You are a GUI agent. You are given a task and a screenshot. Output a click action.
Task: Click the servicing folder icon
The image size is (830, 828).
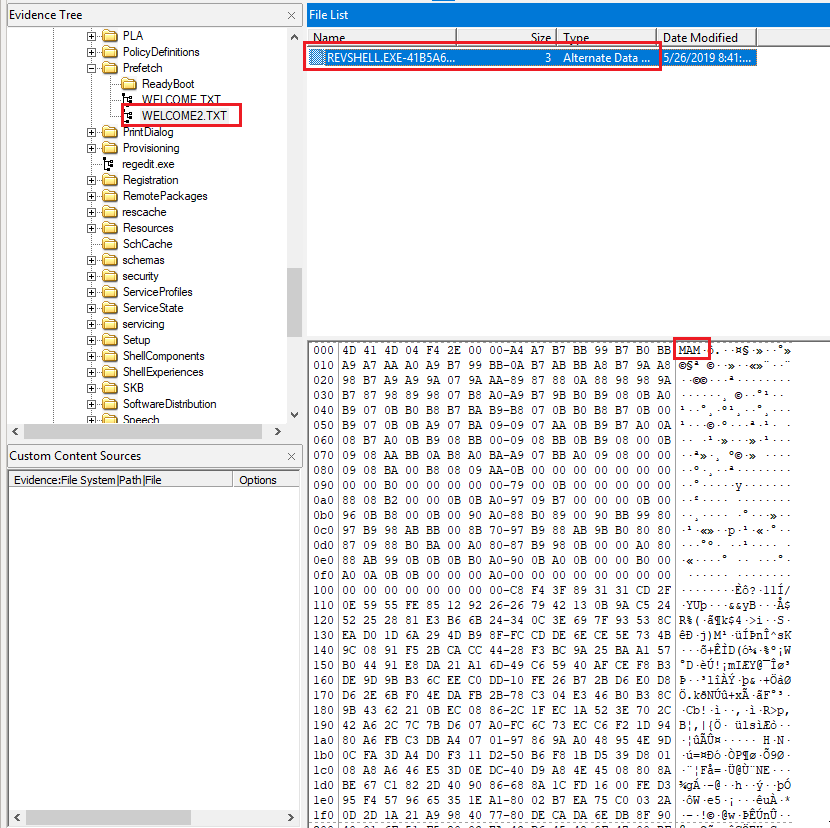[110, 324]
